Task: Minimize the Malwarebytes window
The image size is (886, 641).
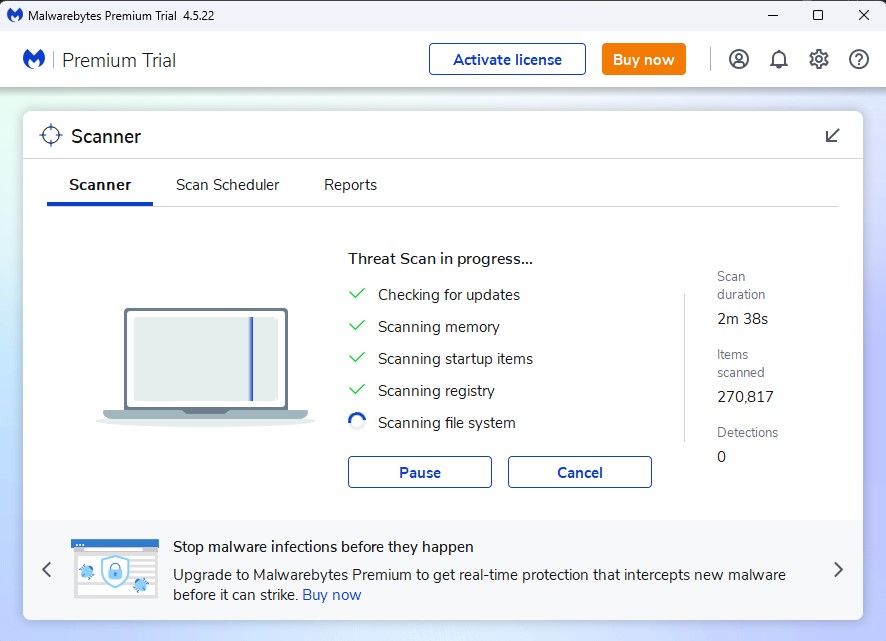Action: pos(773,15)
